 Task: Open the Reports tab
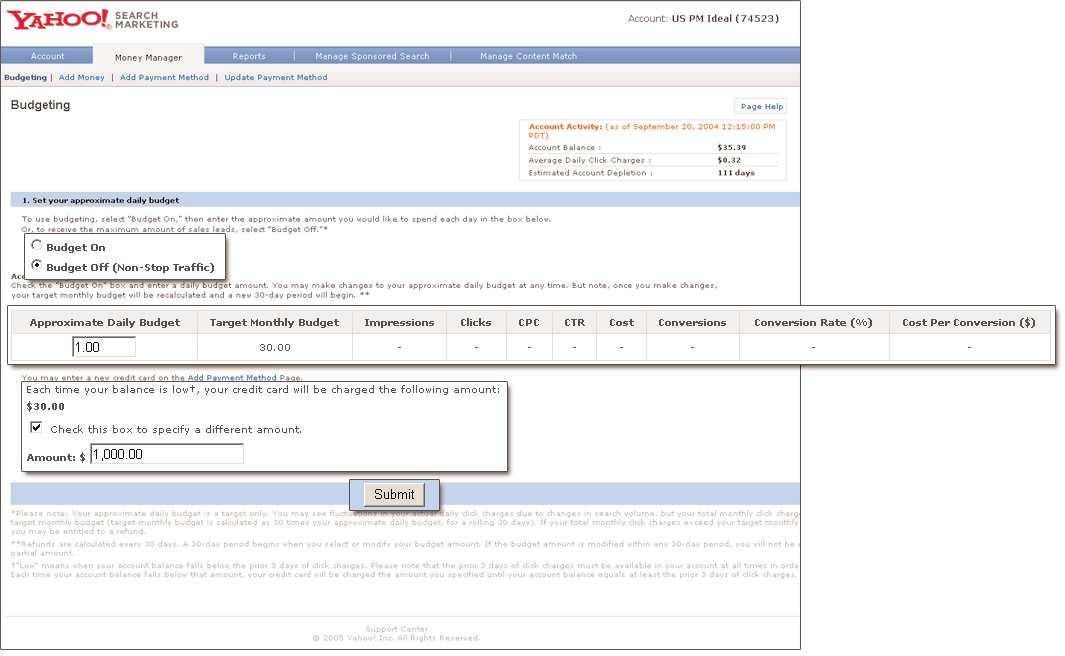pyautogui.click(x=249, y=56)
